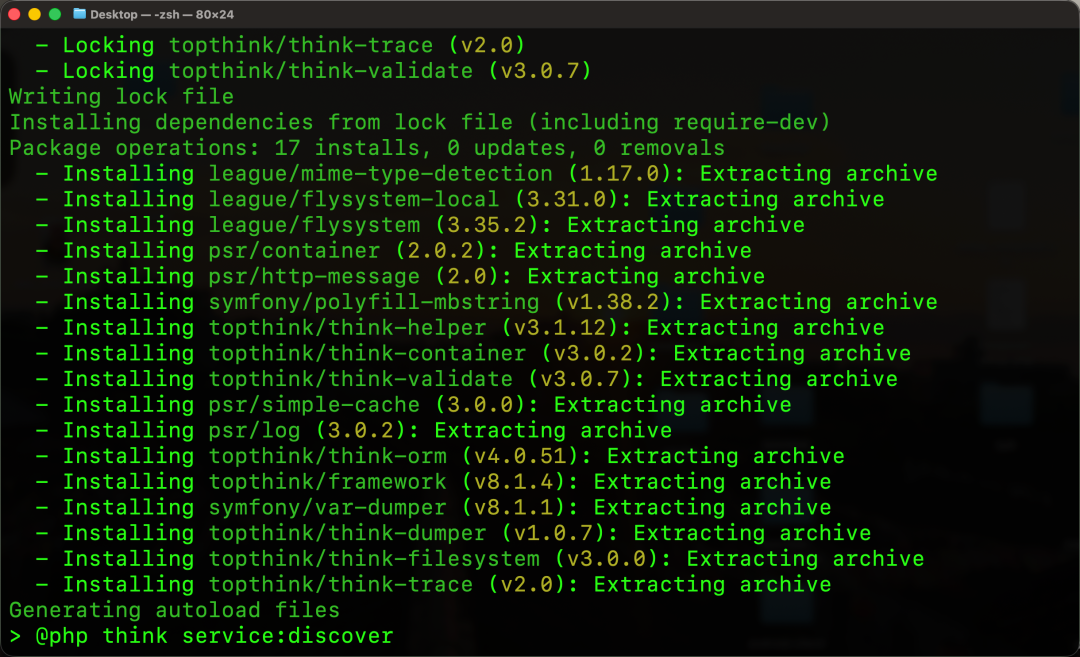Click the "Writing lock file" line
Image resolution: width=1080 pixels, height=657 pixels.
pyautogui.click(x=121, y=96)
